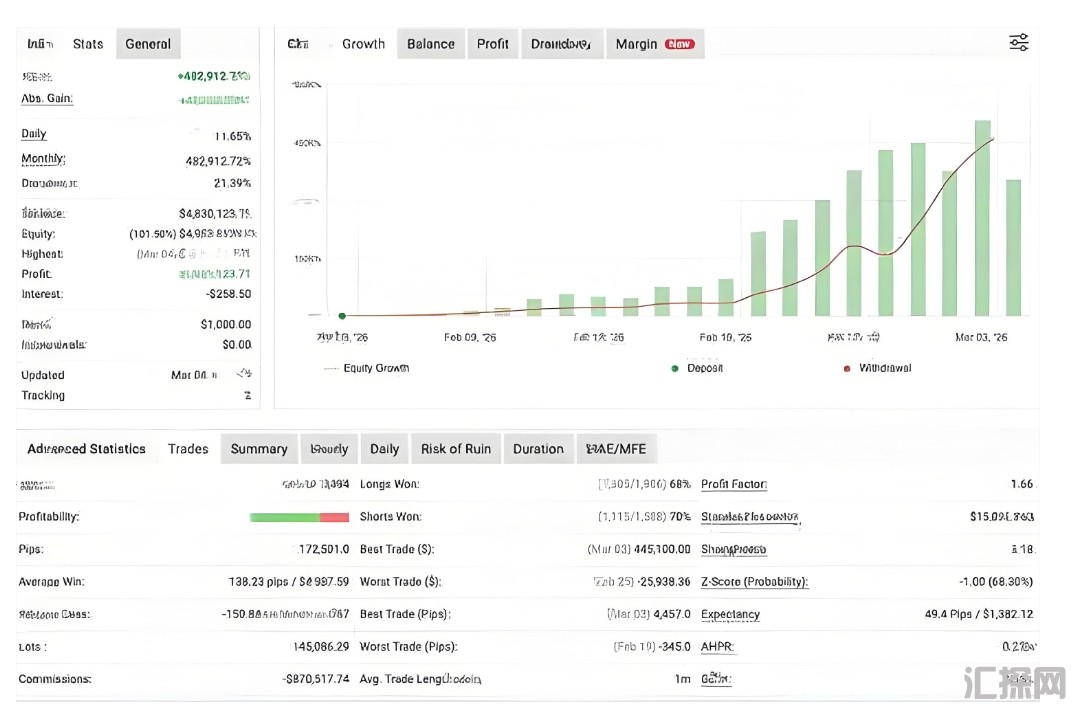Switch to the Balance chart tab

click(431, 44)
